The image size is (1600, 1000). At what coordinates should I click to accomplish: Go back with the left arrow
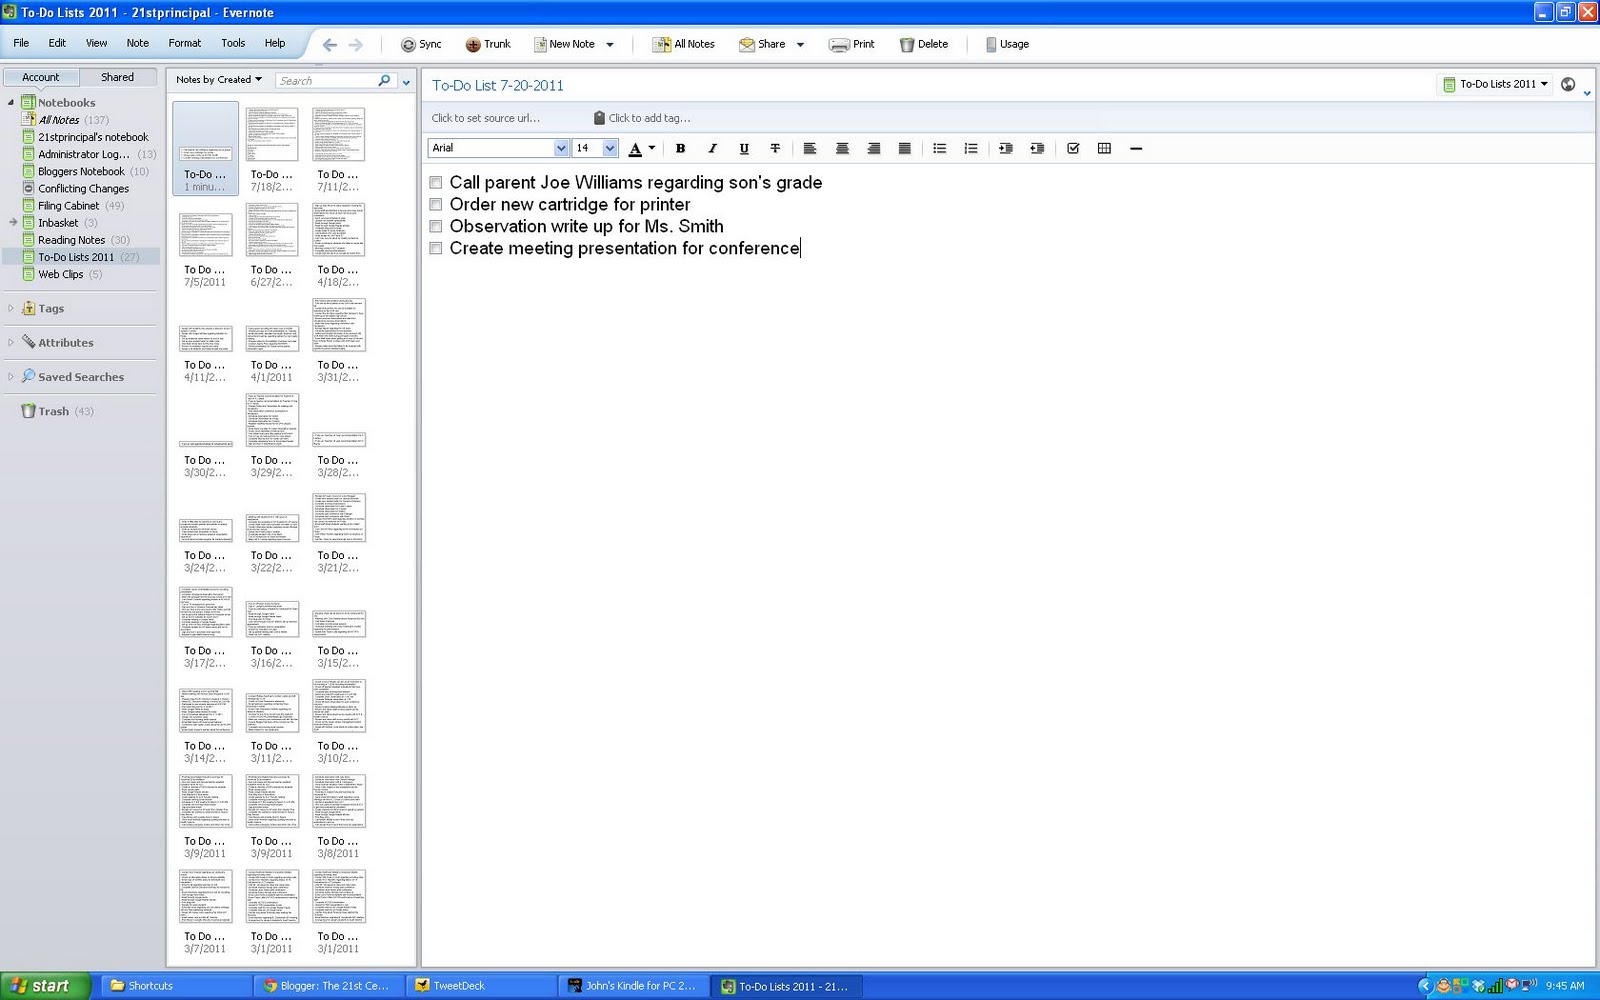click(329, 44)
